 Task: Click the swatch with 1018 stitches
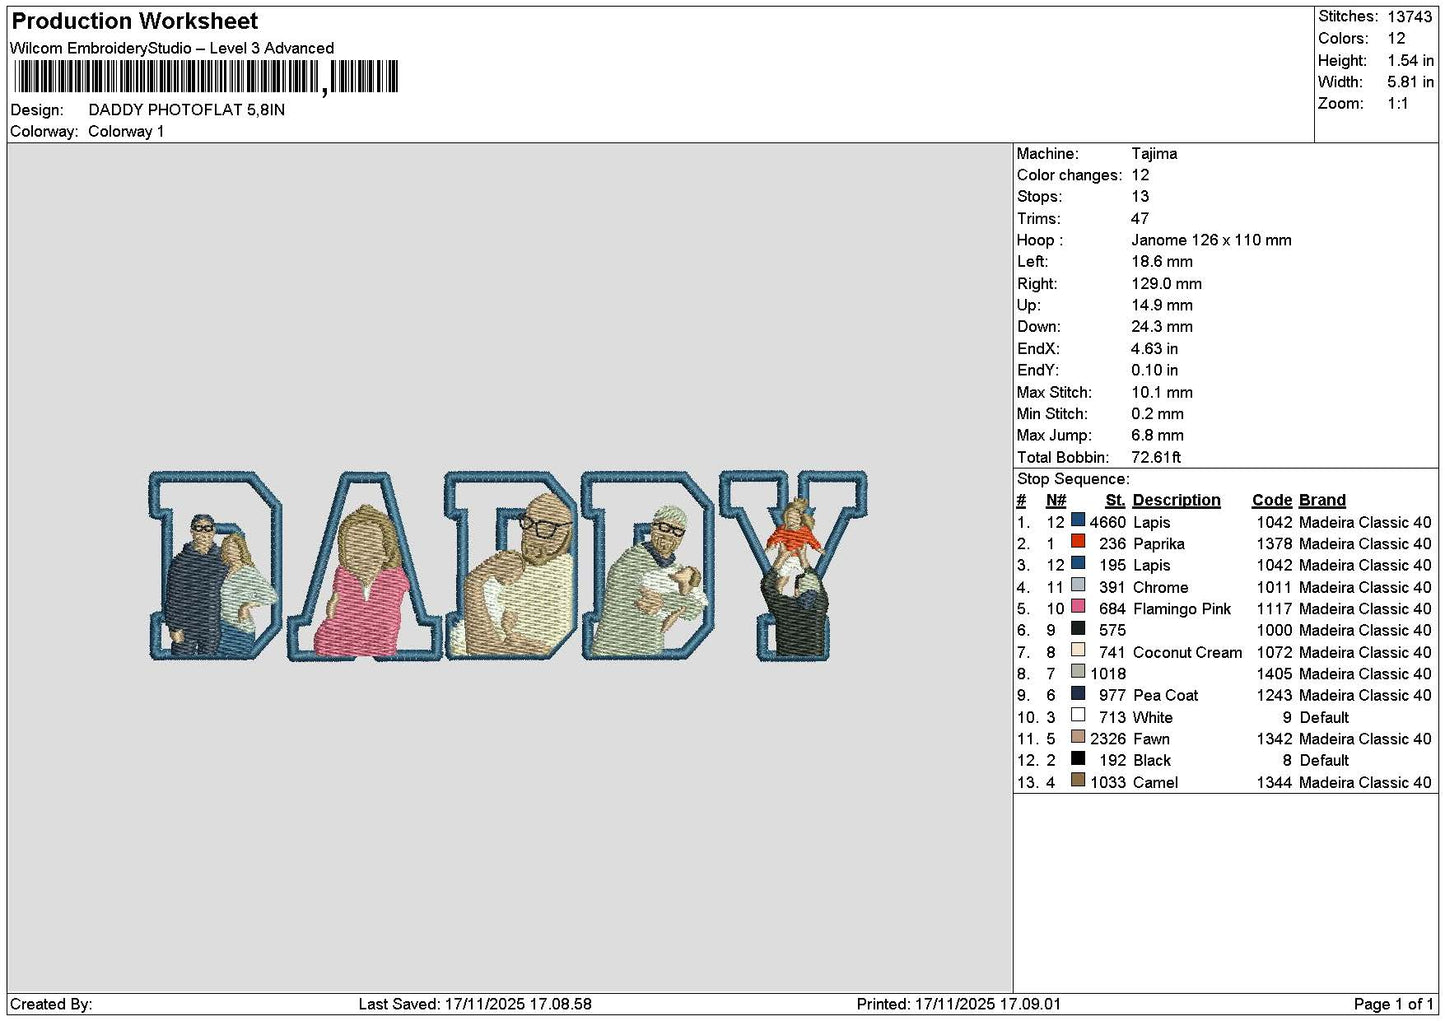[1078, 672]
